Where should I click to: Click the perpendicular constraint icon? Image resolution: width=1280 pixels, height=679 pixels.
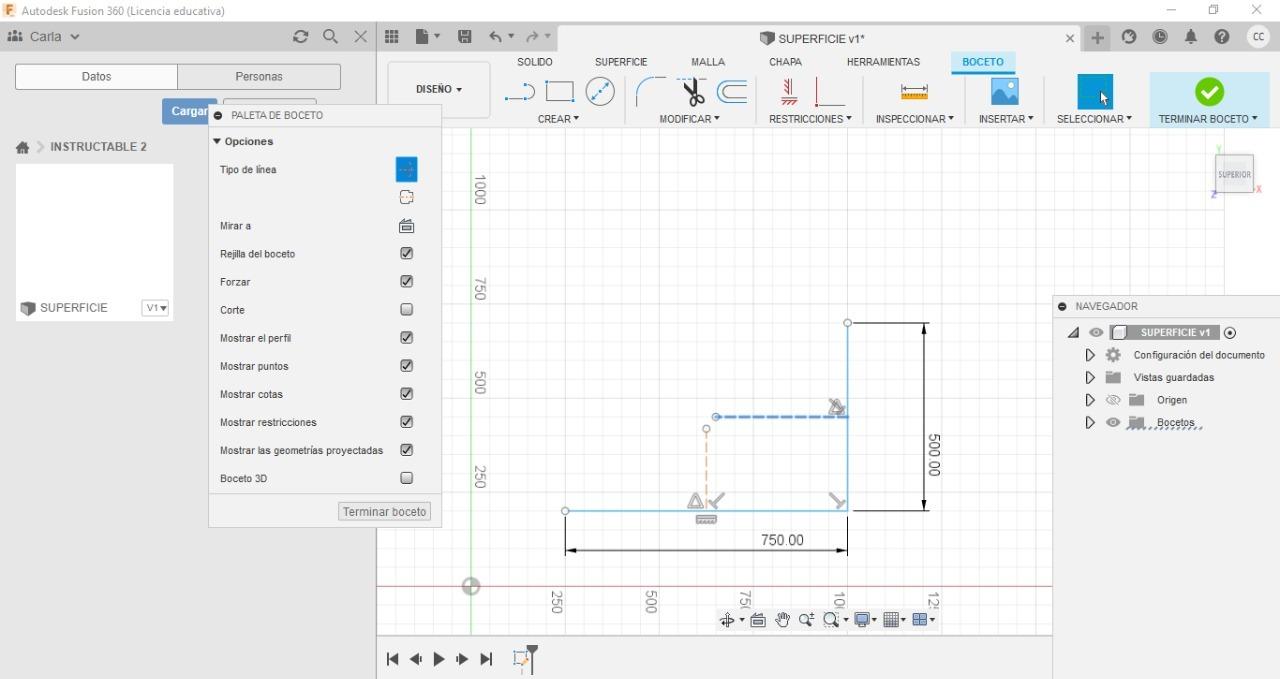click(830, 92)
